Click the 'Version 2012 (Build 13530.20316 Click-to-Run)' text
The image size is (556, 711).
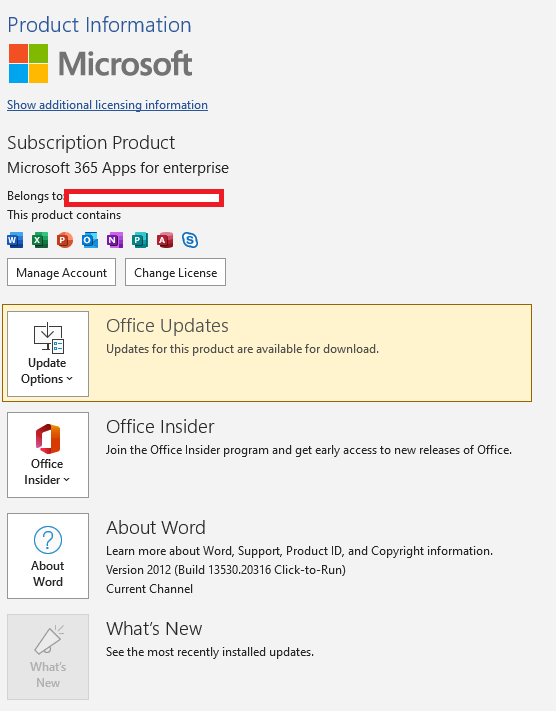pyautogui.click(x=226, y=570)
